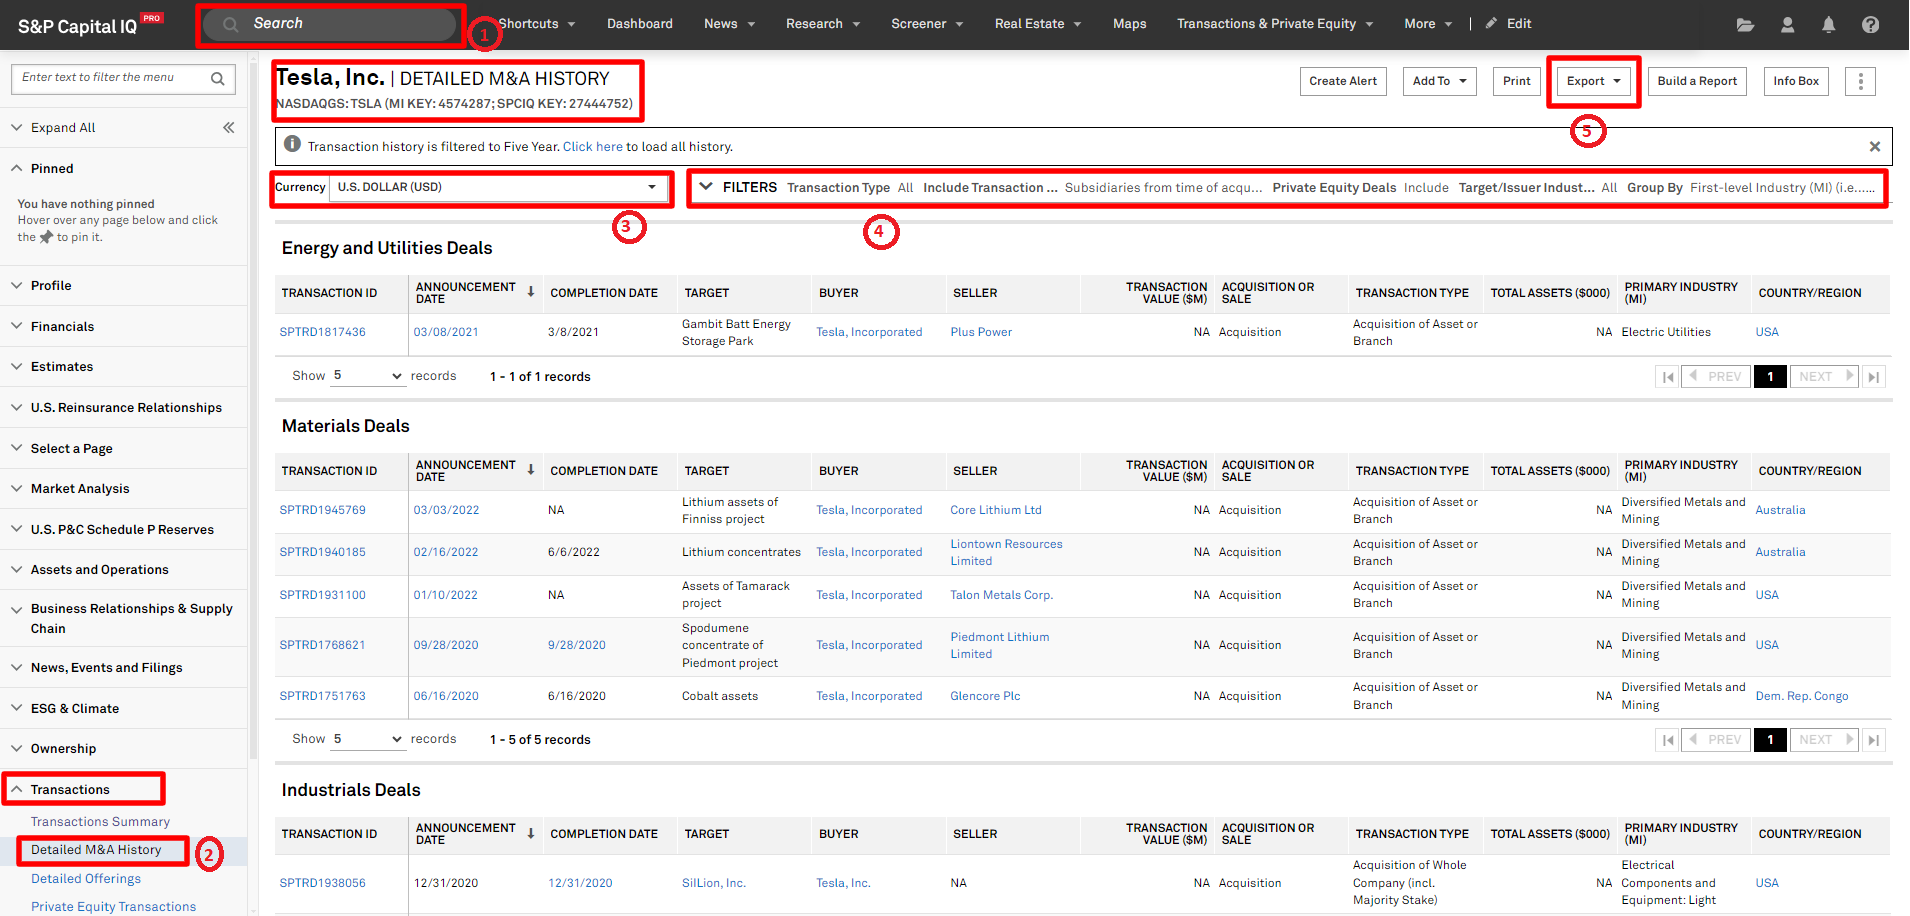Open Transactions Summary sidebar link

tap(100, 822)
